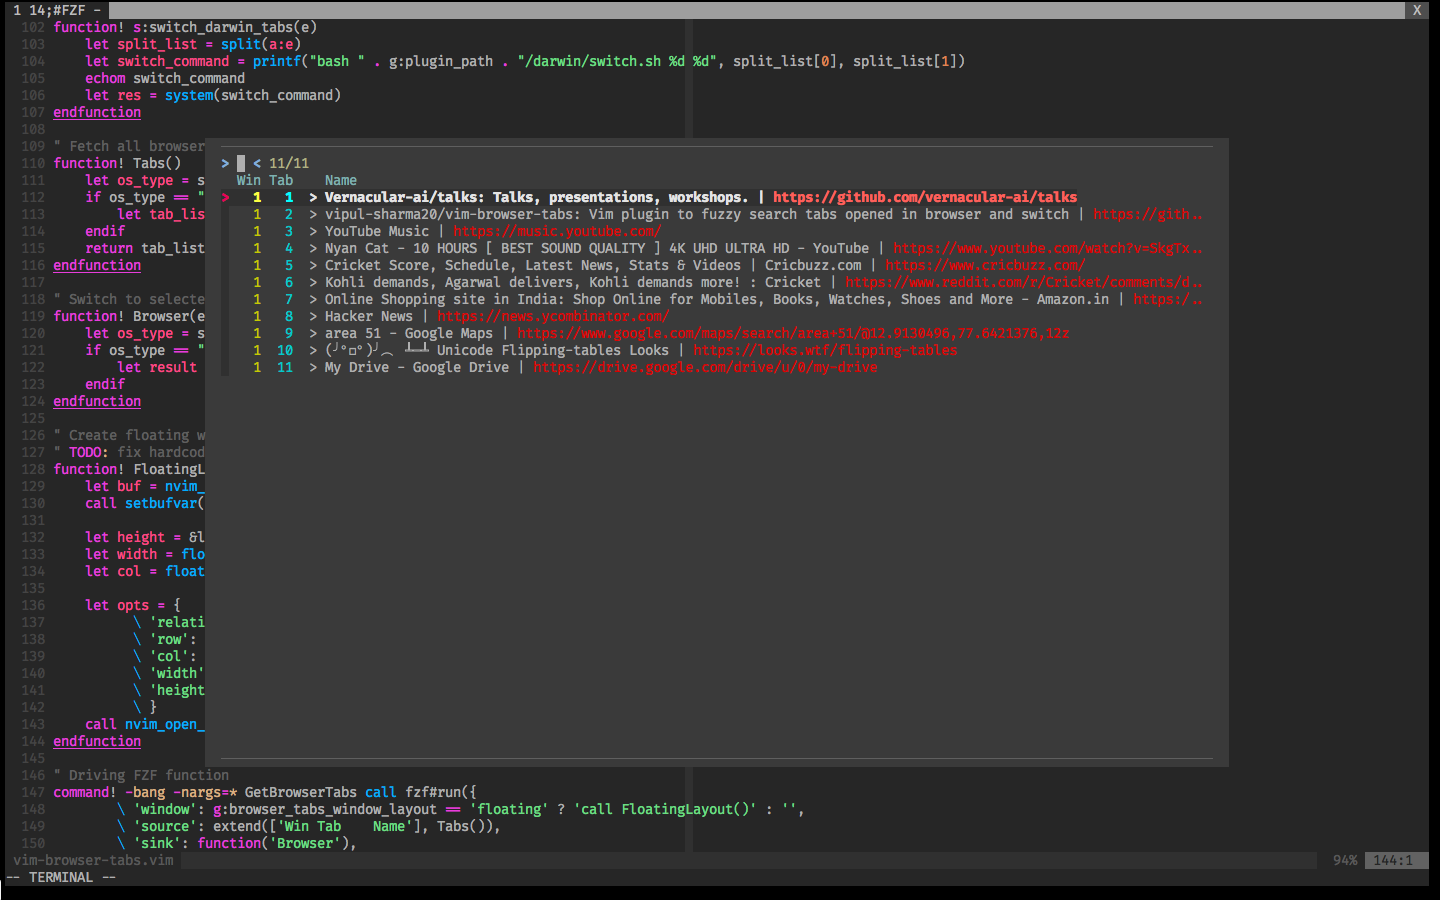Click the FZF query prompt input

[241, 163]
